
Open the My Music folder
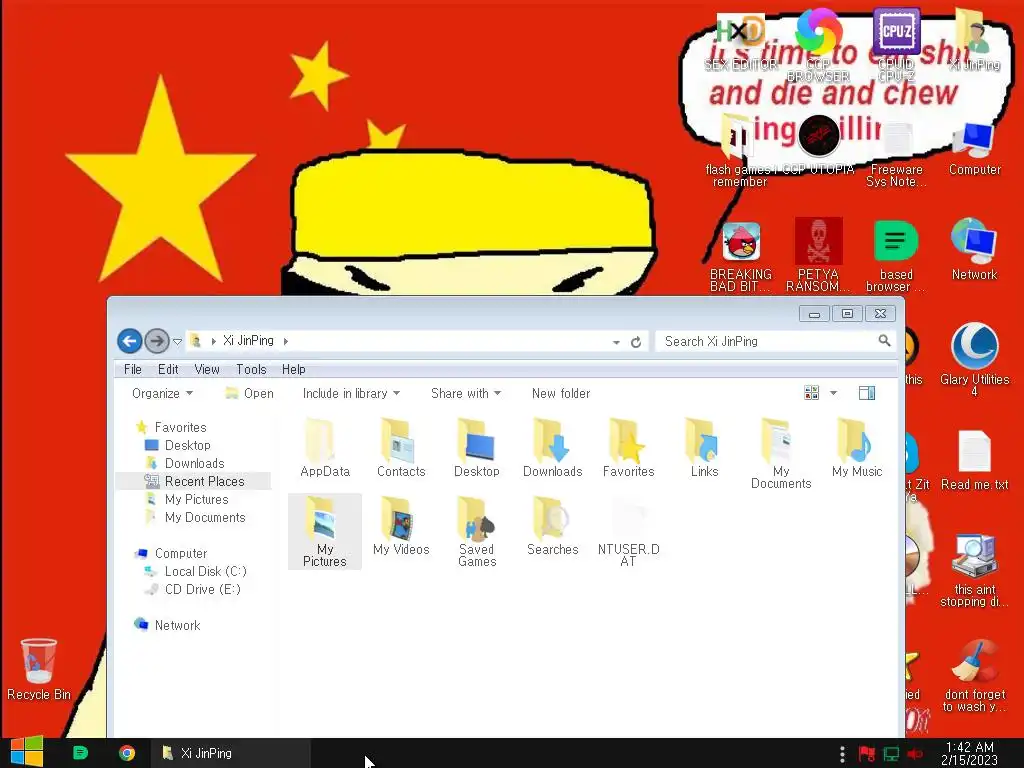[x=857, y=449]
